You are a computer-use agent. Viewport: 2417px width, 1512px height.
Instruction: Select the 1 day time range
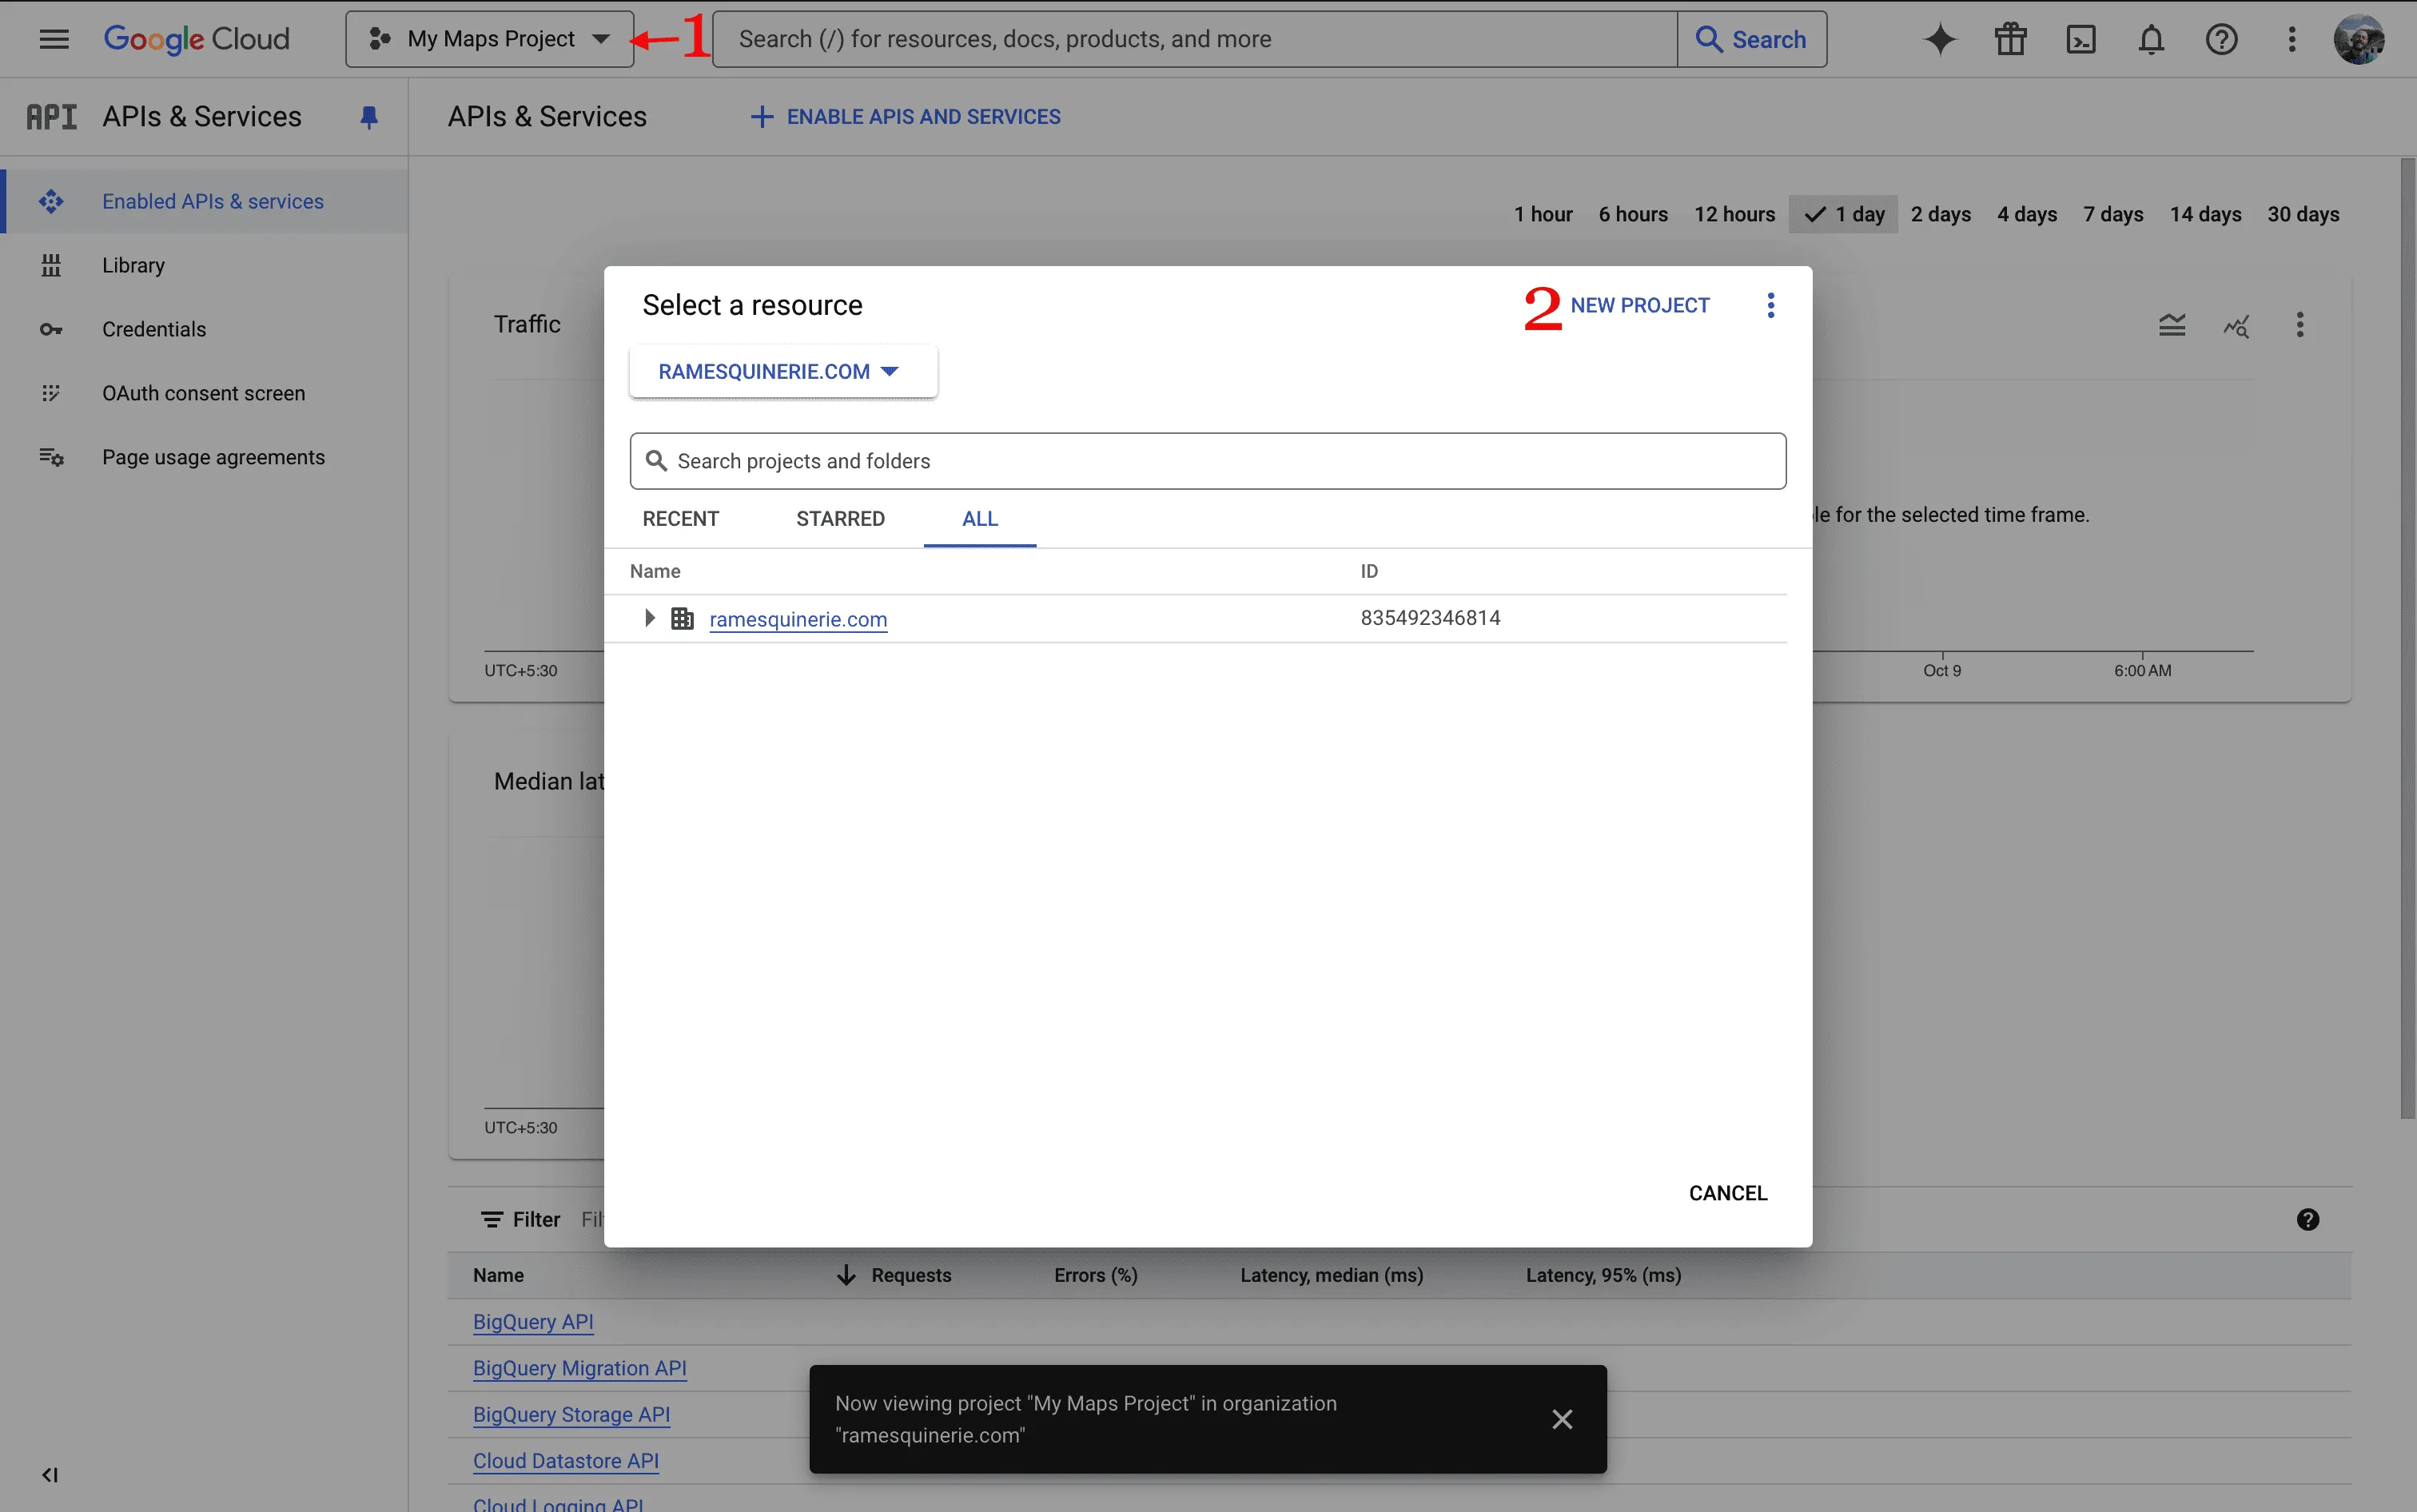tap(1843, 214)
